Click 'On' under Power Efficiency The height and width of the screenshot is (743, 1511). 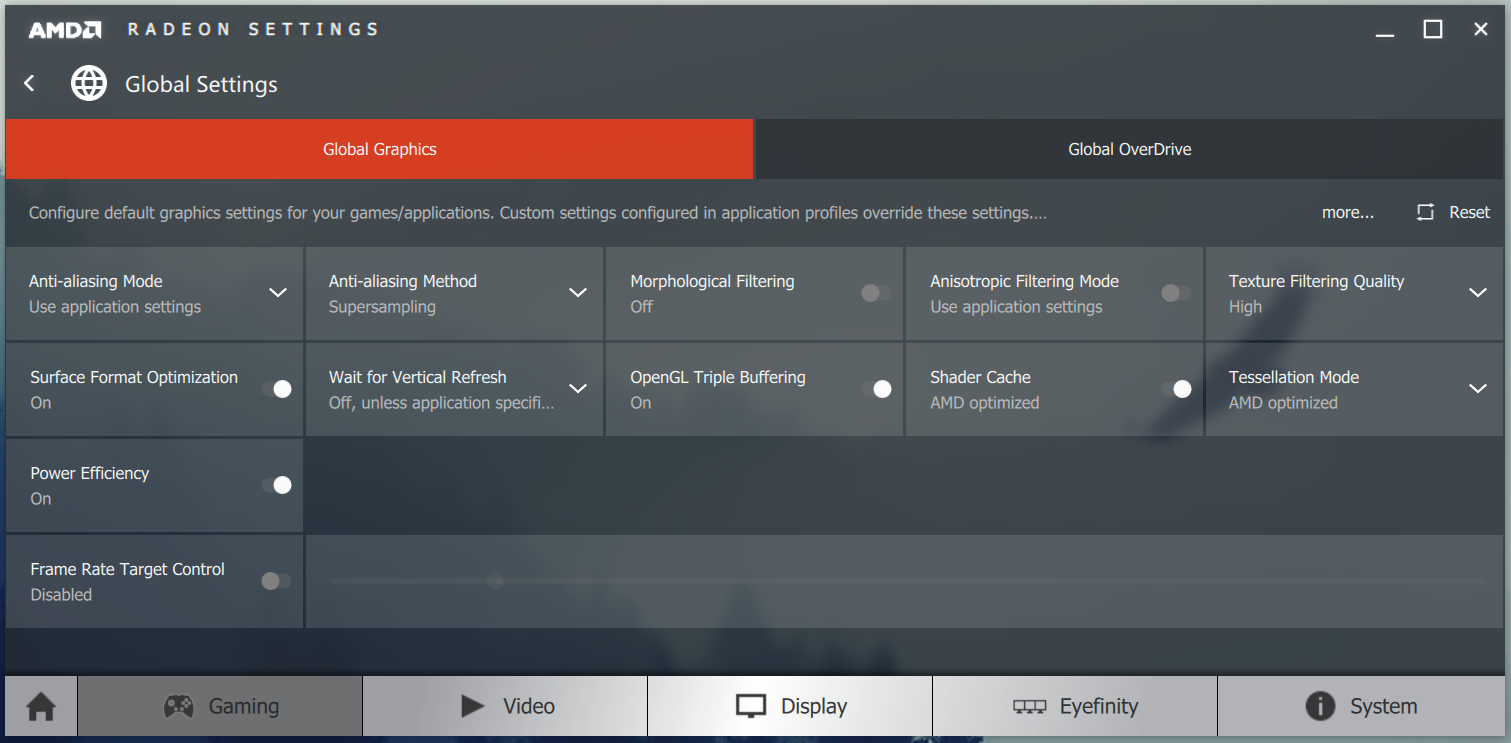click(x=41, y=499)
